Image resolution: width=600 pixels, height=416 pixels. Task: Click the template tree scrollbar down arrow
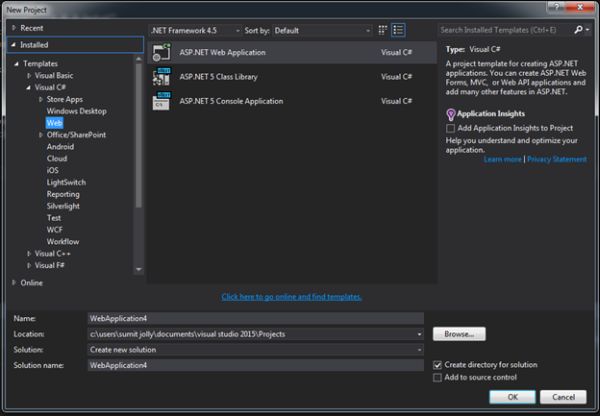coord(139,269)
